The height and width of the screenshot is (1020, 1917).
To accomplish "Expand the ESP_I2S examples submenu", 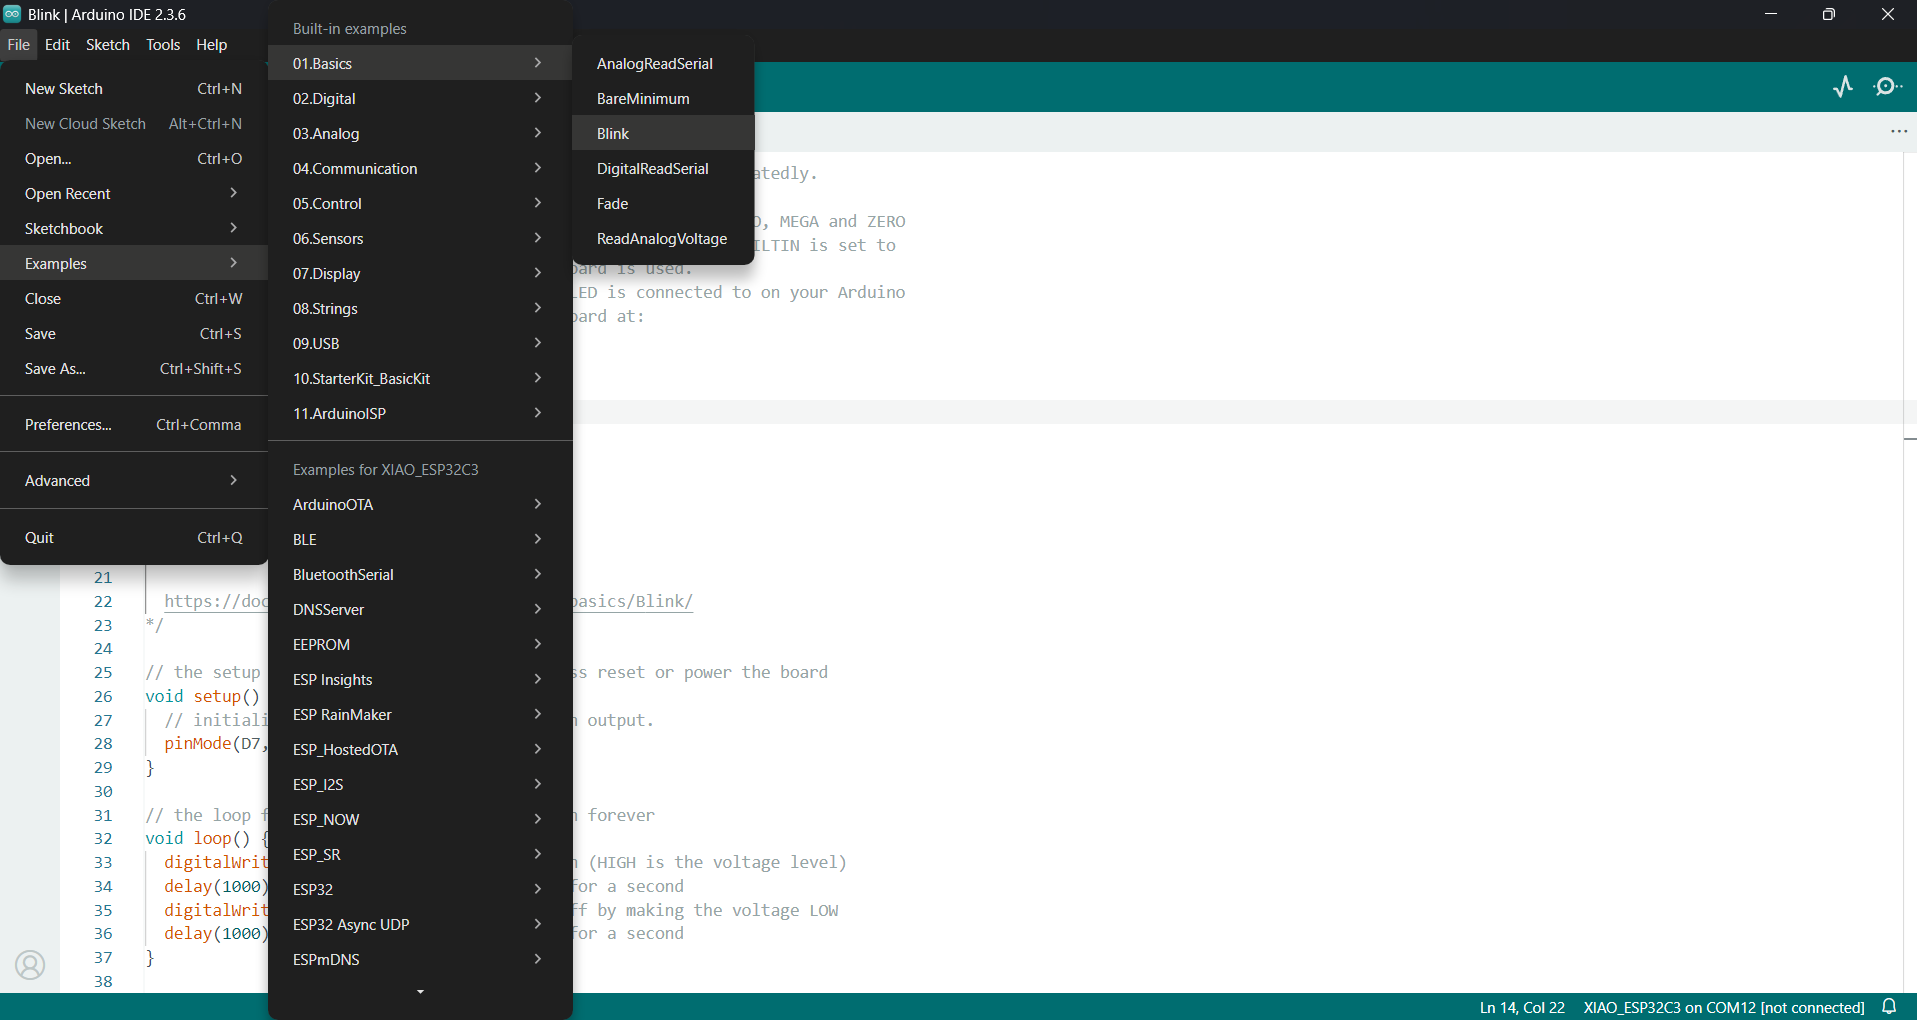I will click(x=420, y=785).
